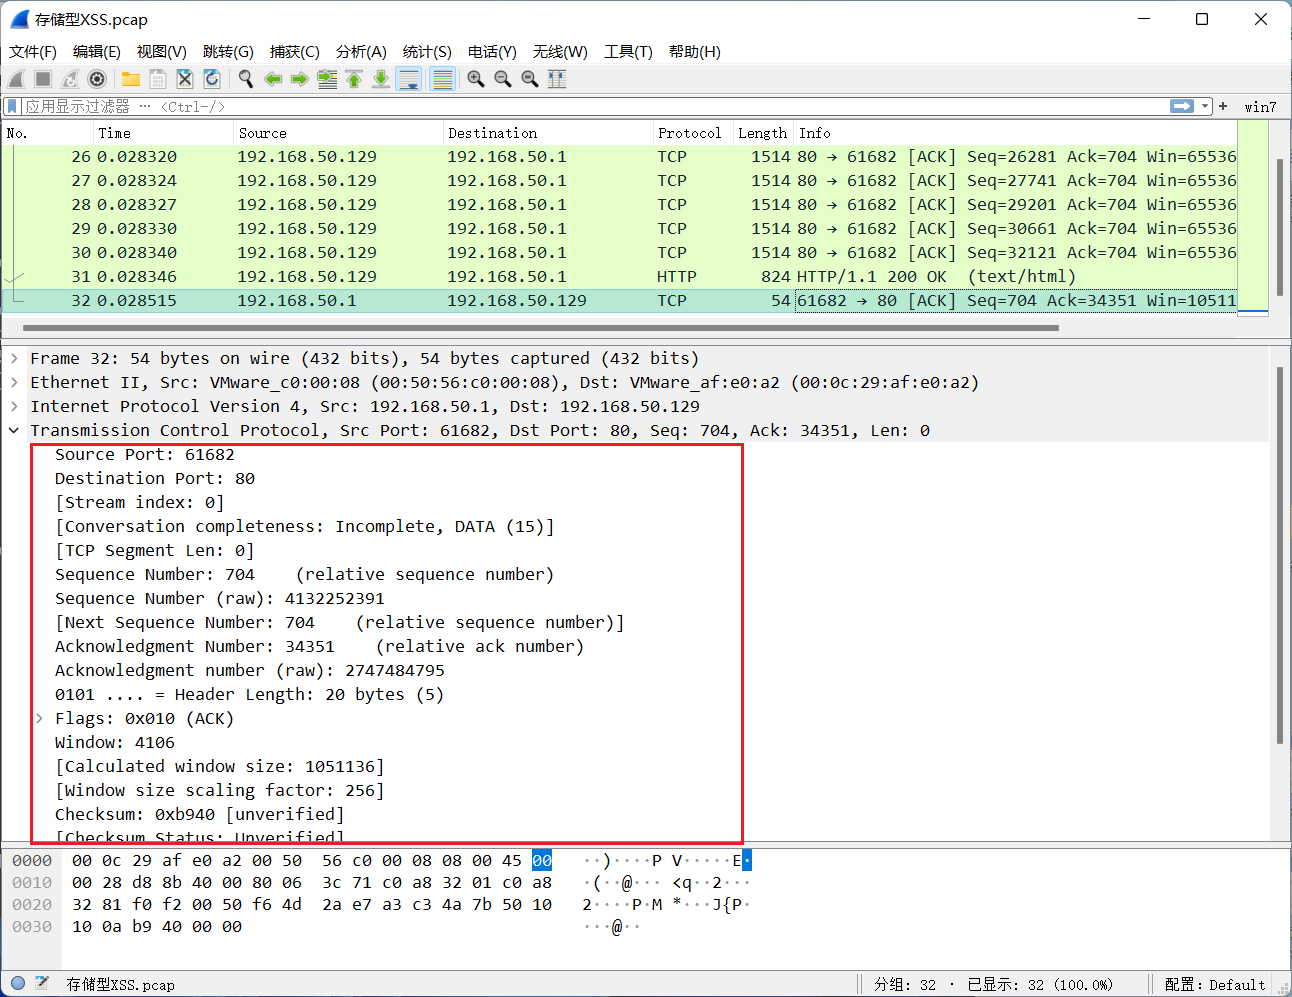This screenshot has height=997, width=1292.
Task: Click the go to specified packet icon
Action: (x=327, y=79)
